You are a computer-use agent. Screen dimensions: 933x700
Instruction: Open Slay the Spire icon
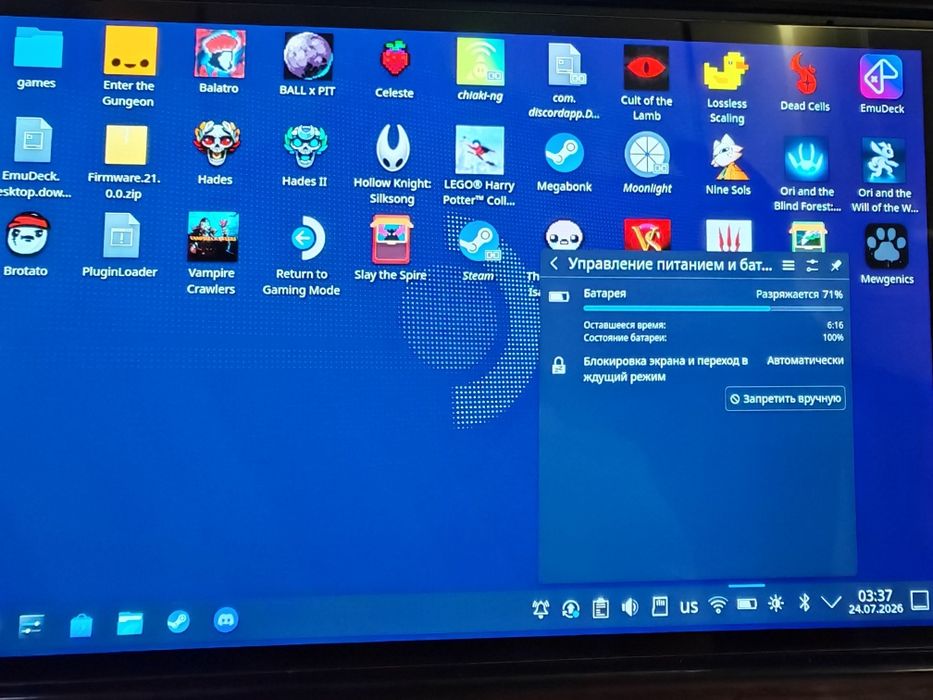[x=391, y=240]
